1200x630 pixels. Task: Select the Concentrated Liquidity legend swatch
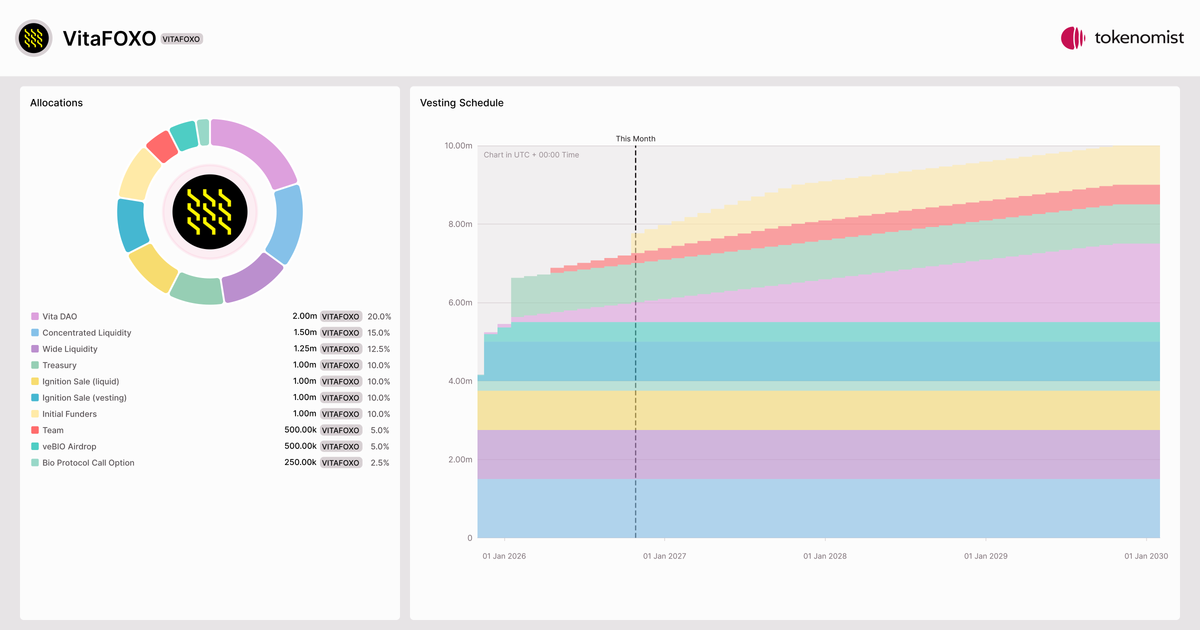coord(35,333)
